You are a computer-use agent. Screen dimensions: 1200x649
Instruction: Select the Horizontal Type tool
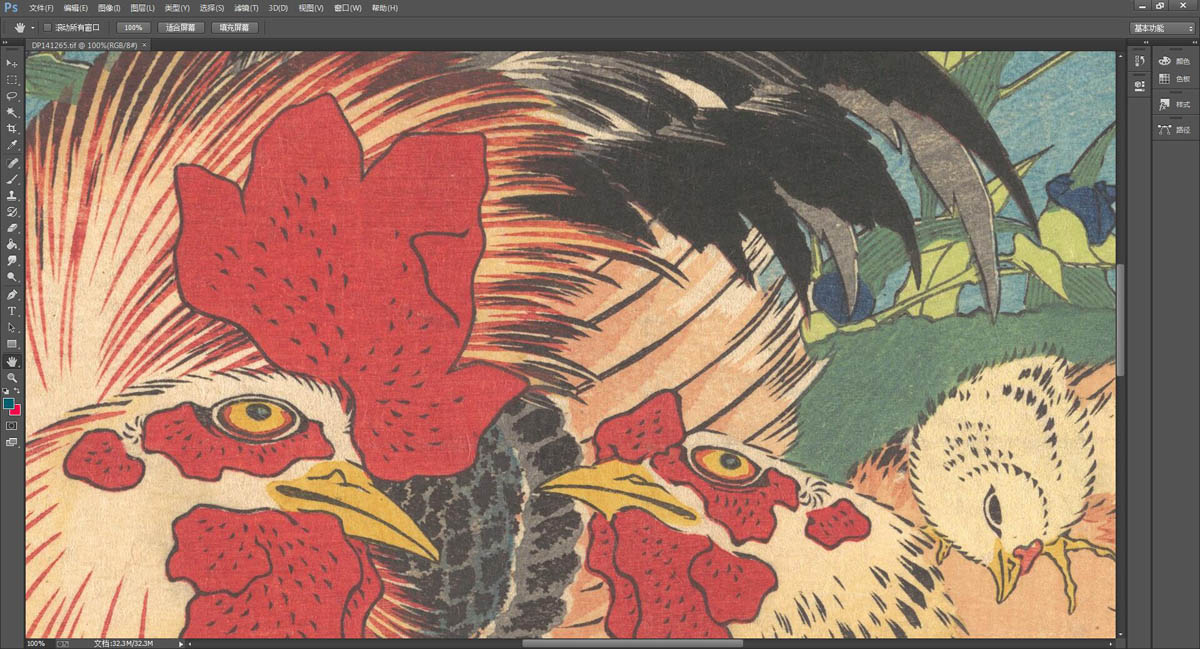[x=12, y=311]
